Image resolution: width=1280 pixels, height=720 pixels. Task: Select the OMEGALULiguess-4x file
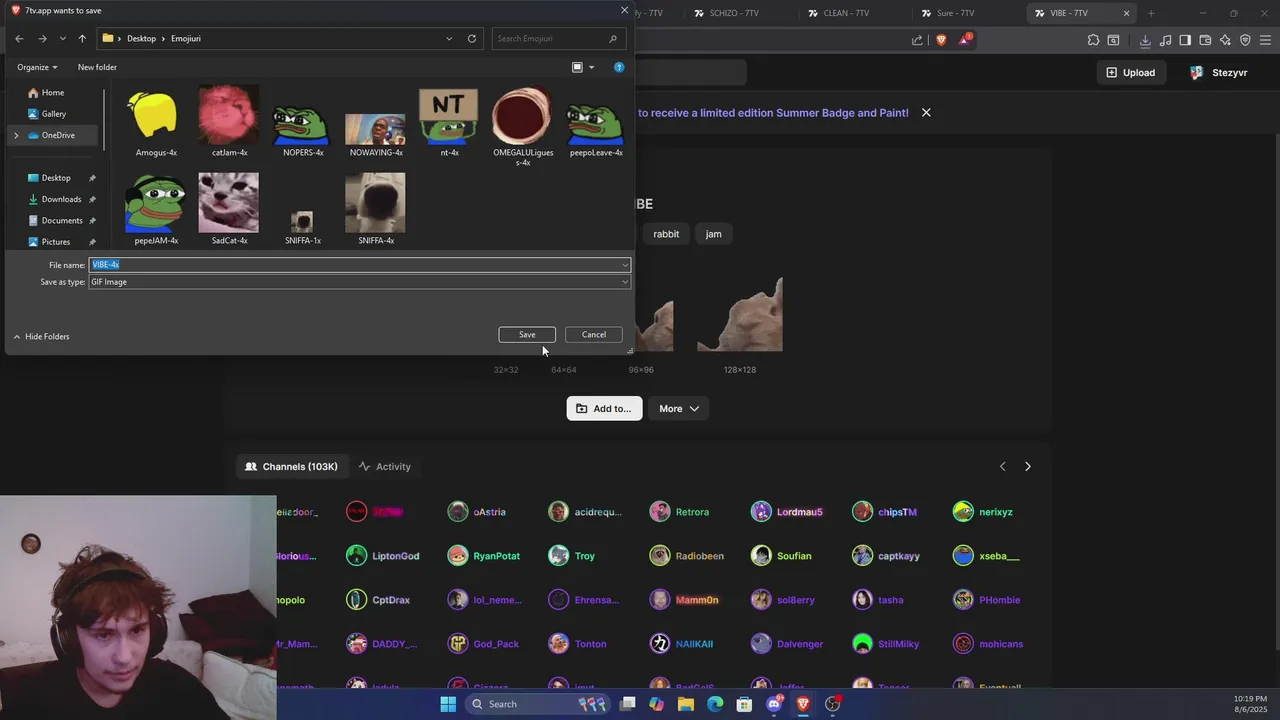click(522, 127)
